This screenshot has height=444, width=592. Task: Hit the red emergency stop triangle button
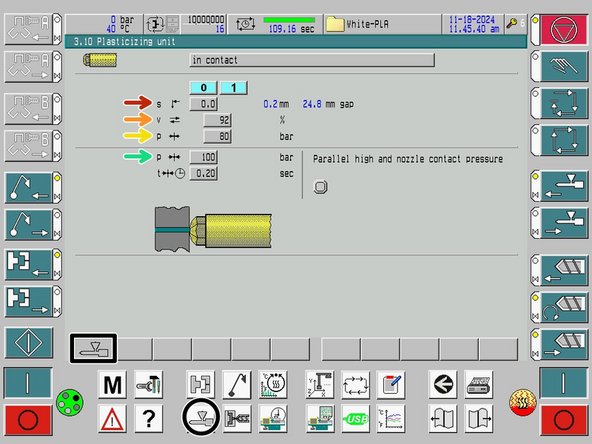(564, 29)
